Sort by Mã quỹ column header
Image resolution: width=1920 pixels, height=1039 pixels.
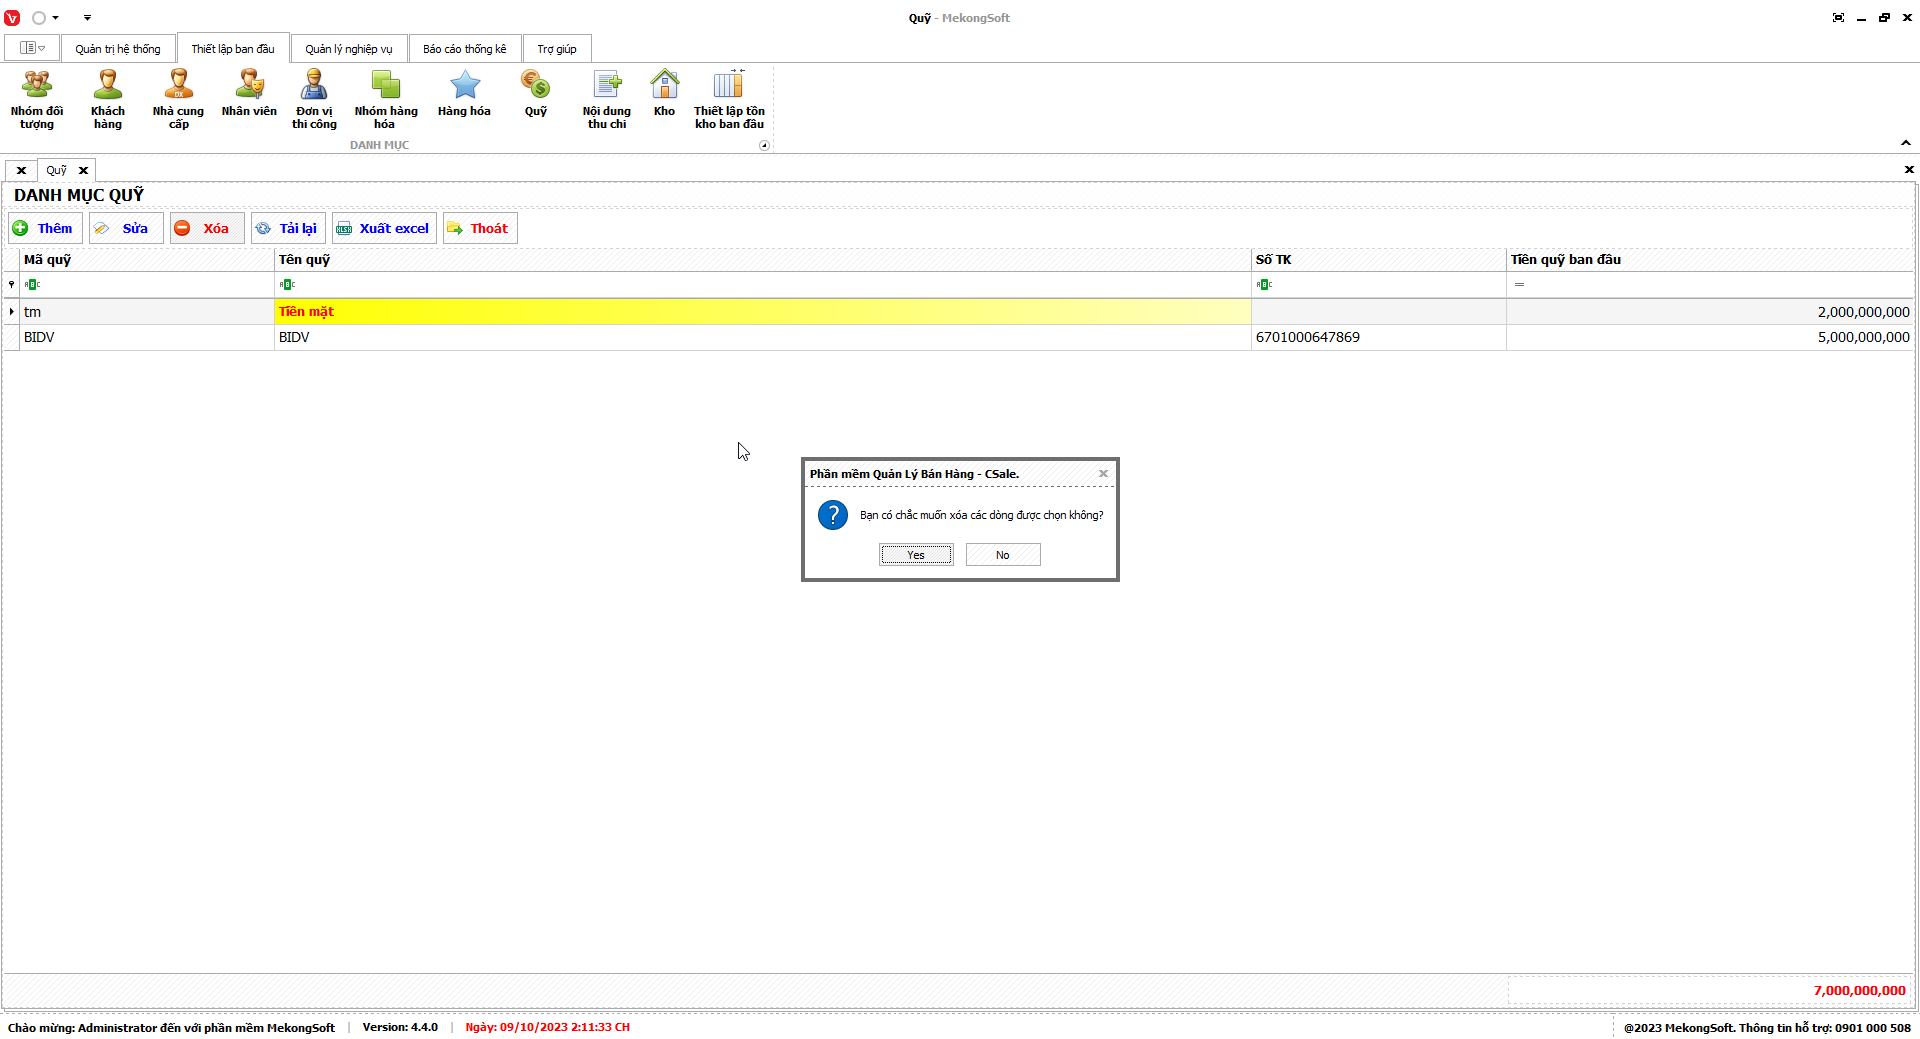(147, 260)
